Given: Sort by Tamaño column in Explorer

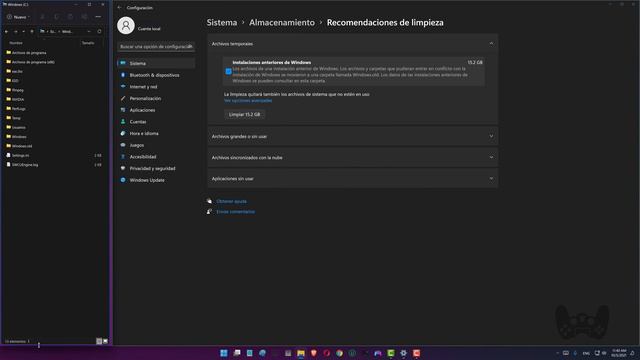Looking at the screenshot, I should pyautogui.click(x=88, y=43).
